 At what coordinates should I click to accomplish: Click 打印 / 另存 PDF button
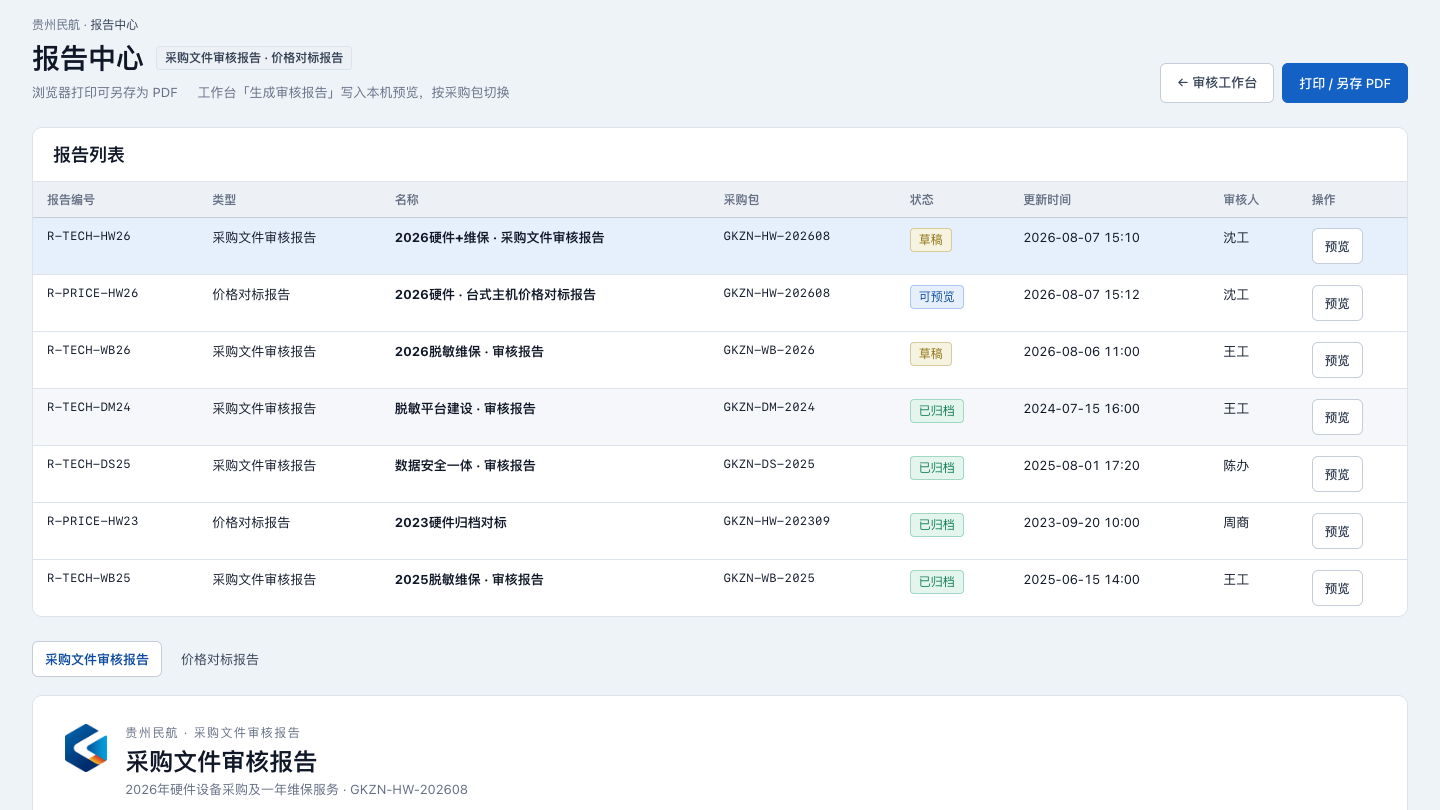pos(1345,83)
